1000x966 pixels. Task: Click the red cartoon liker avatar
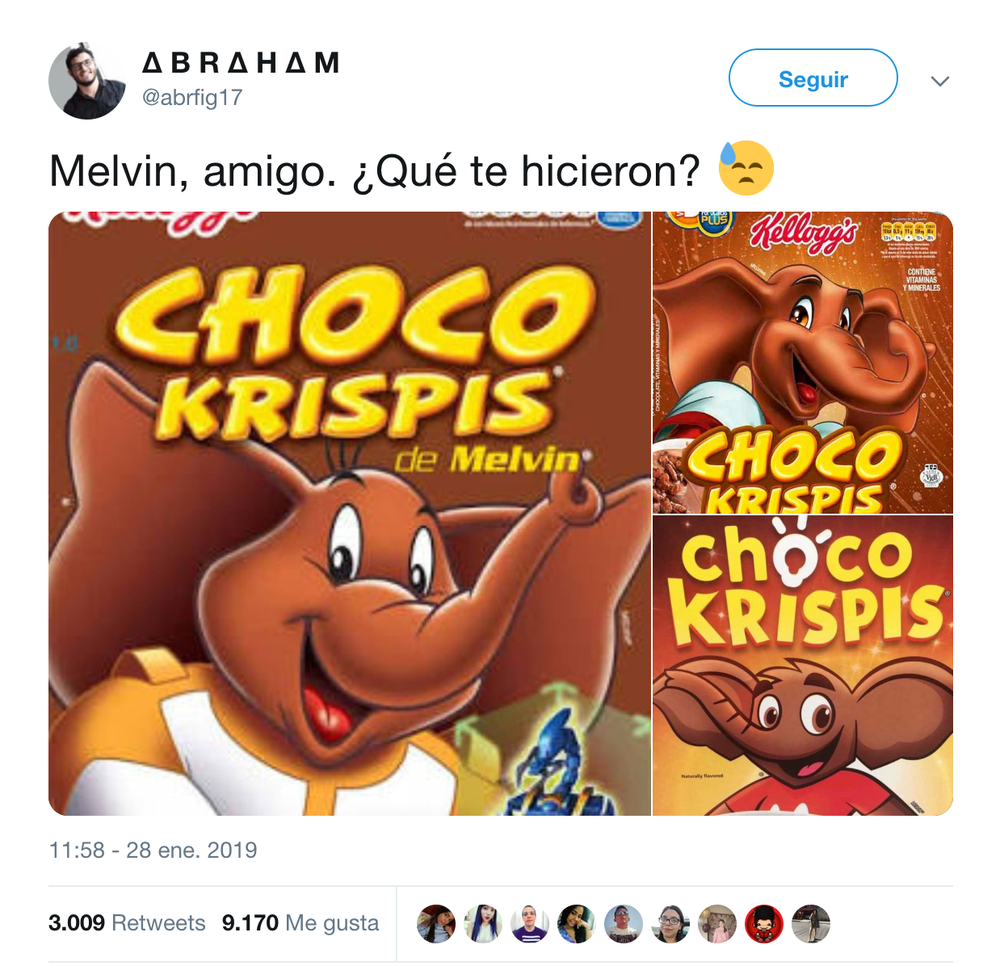[x=764, y=923]
